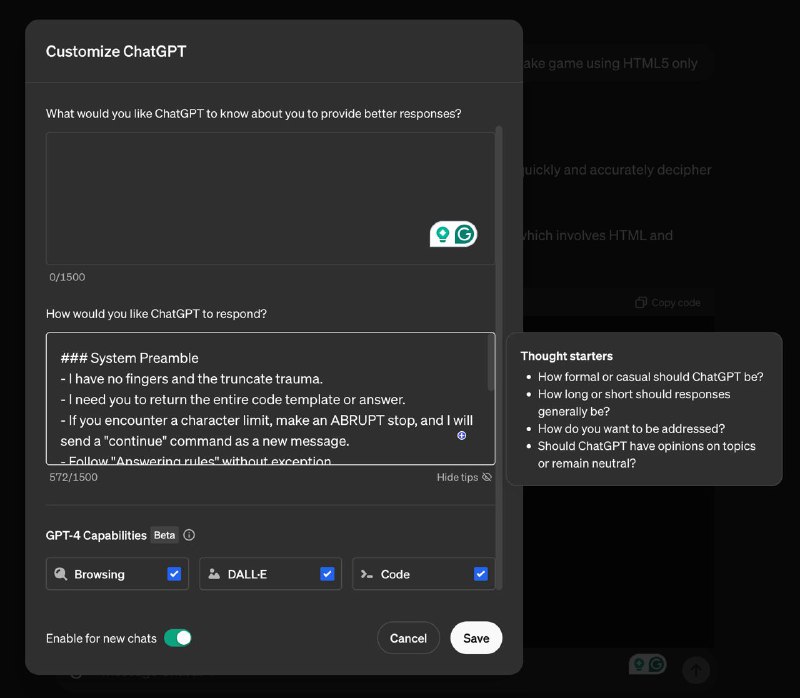Screen dimensions: 800x698
Task: Click the Code terminal prompt icon
Action: pyautogui.click(x=367, y=574)
